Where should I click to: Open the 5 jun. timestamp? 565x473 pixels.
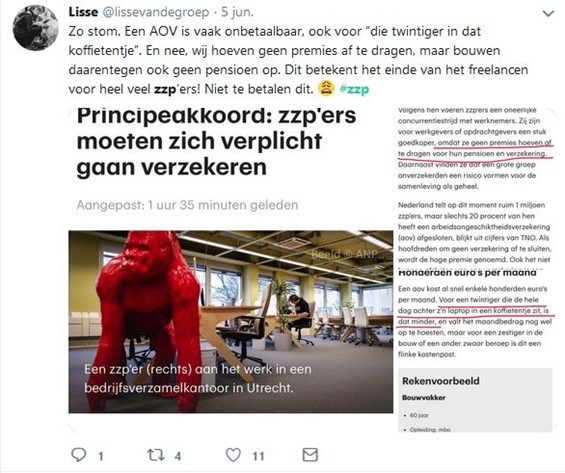click(x=237, y=12)
